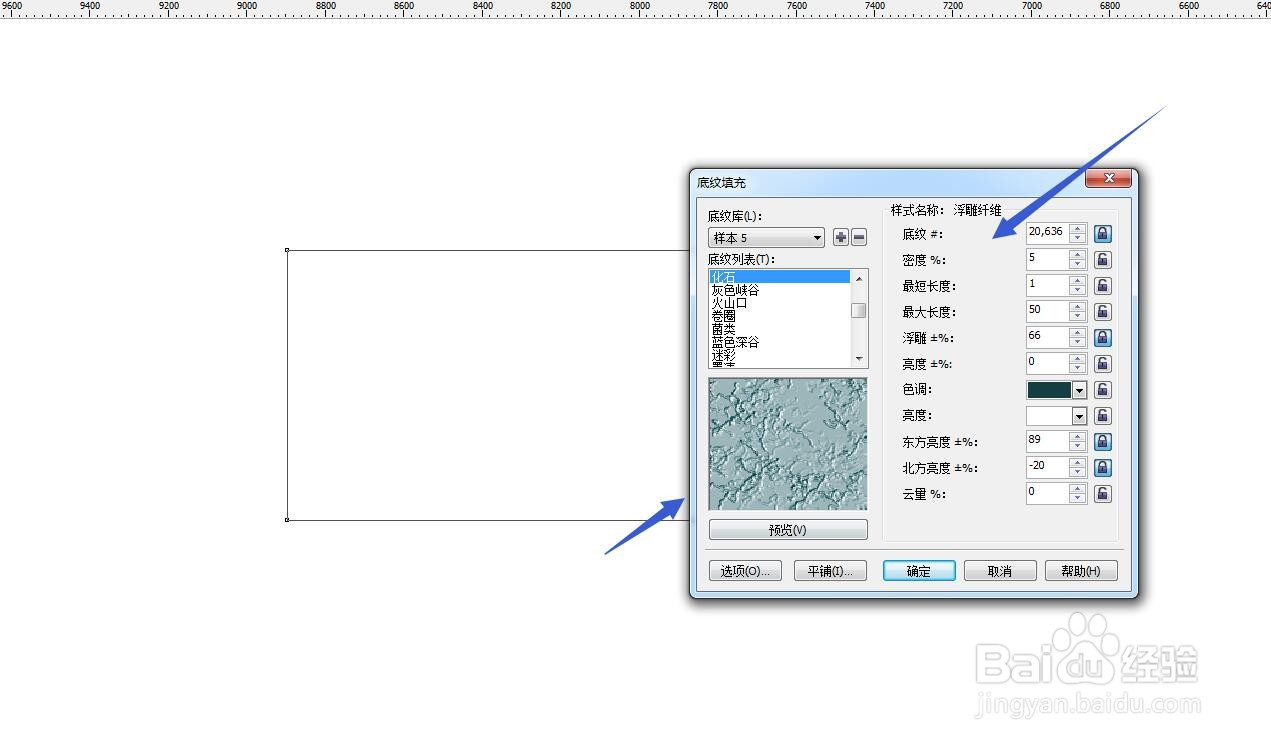Viewport: 1271px width, 748px height.
Task: Decrease 最大长度 with spinner down arrow
Action: [1077, 316]
